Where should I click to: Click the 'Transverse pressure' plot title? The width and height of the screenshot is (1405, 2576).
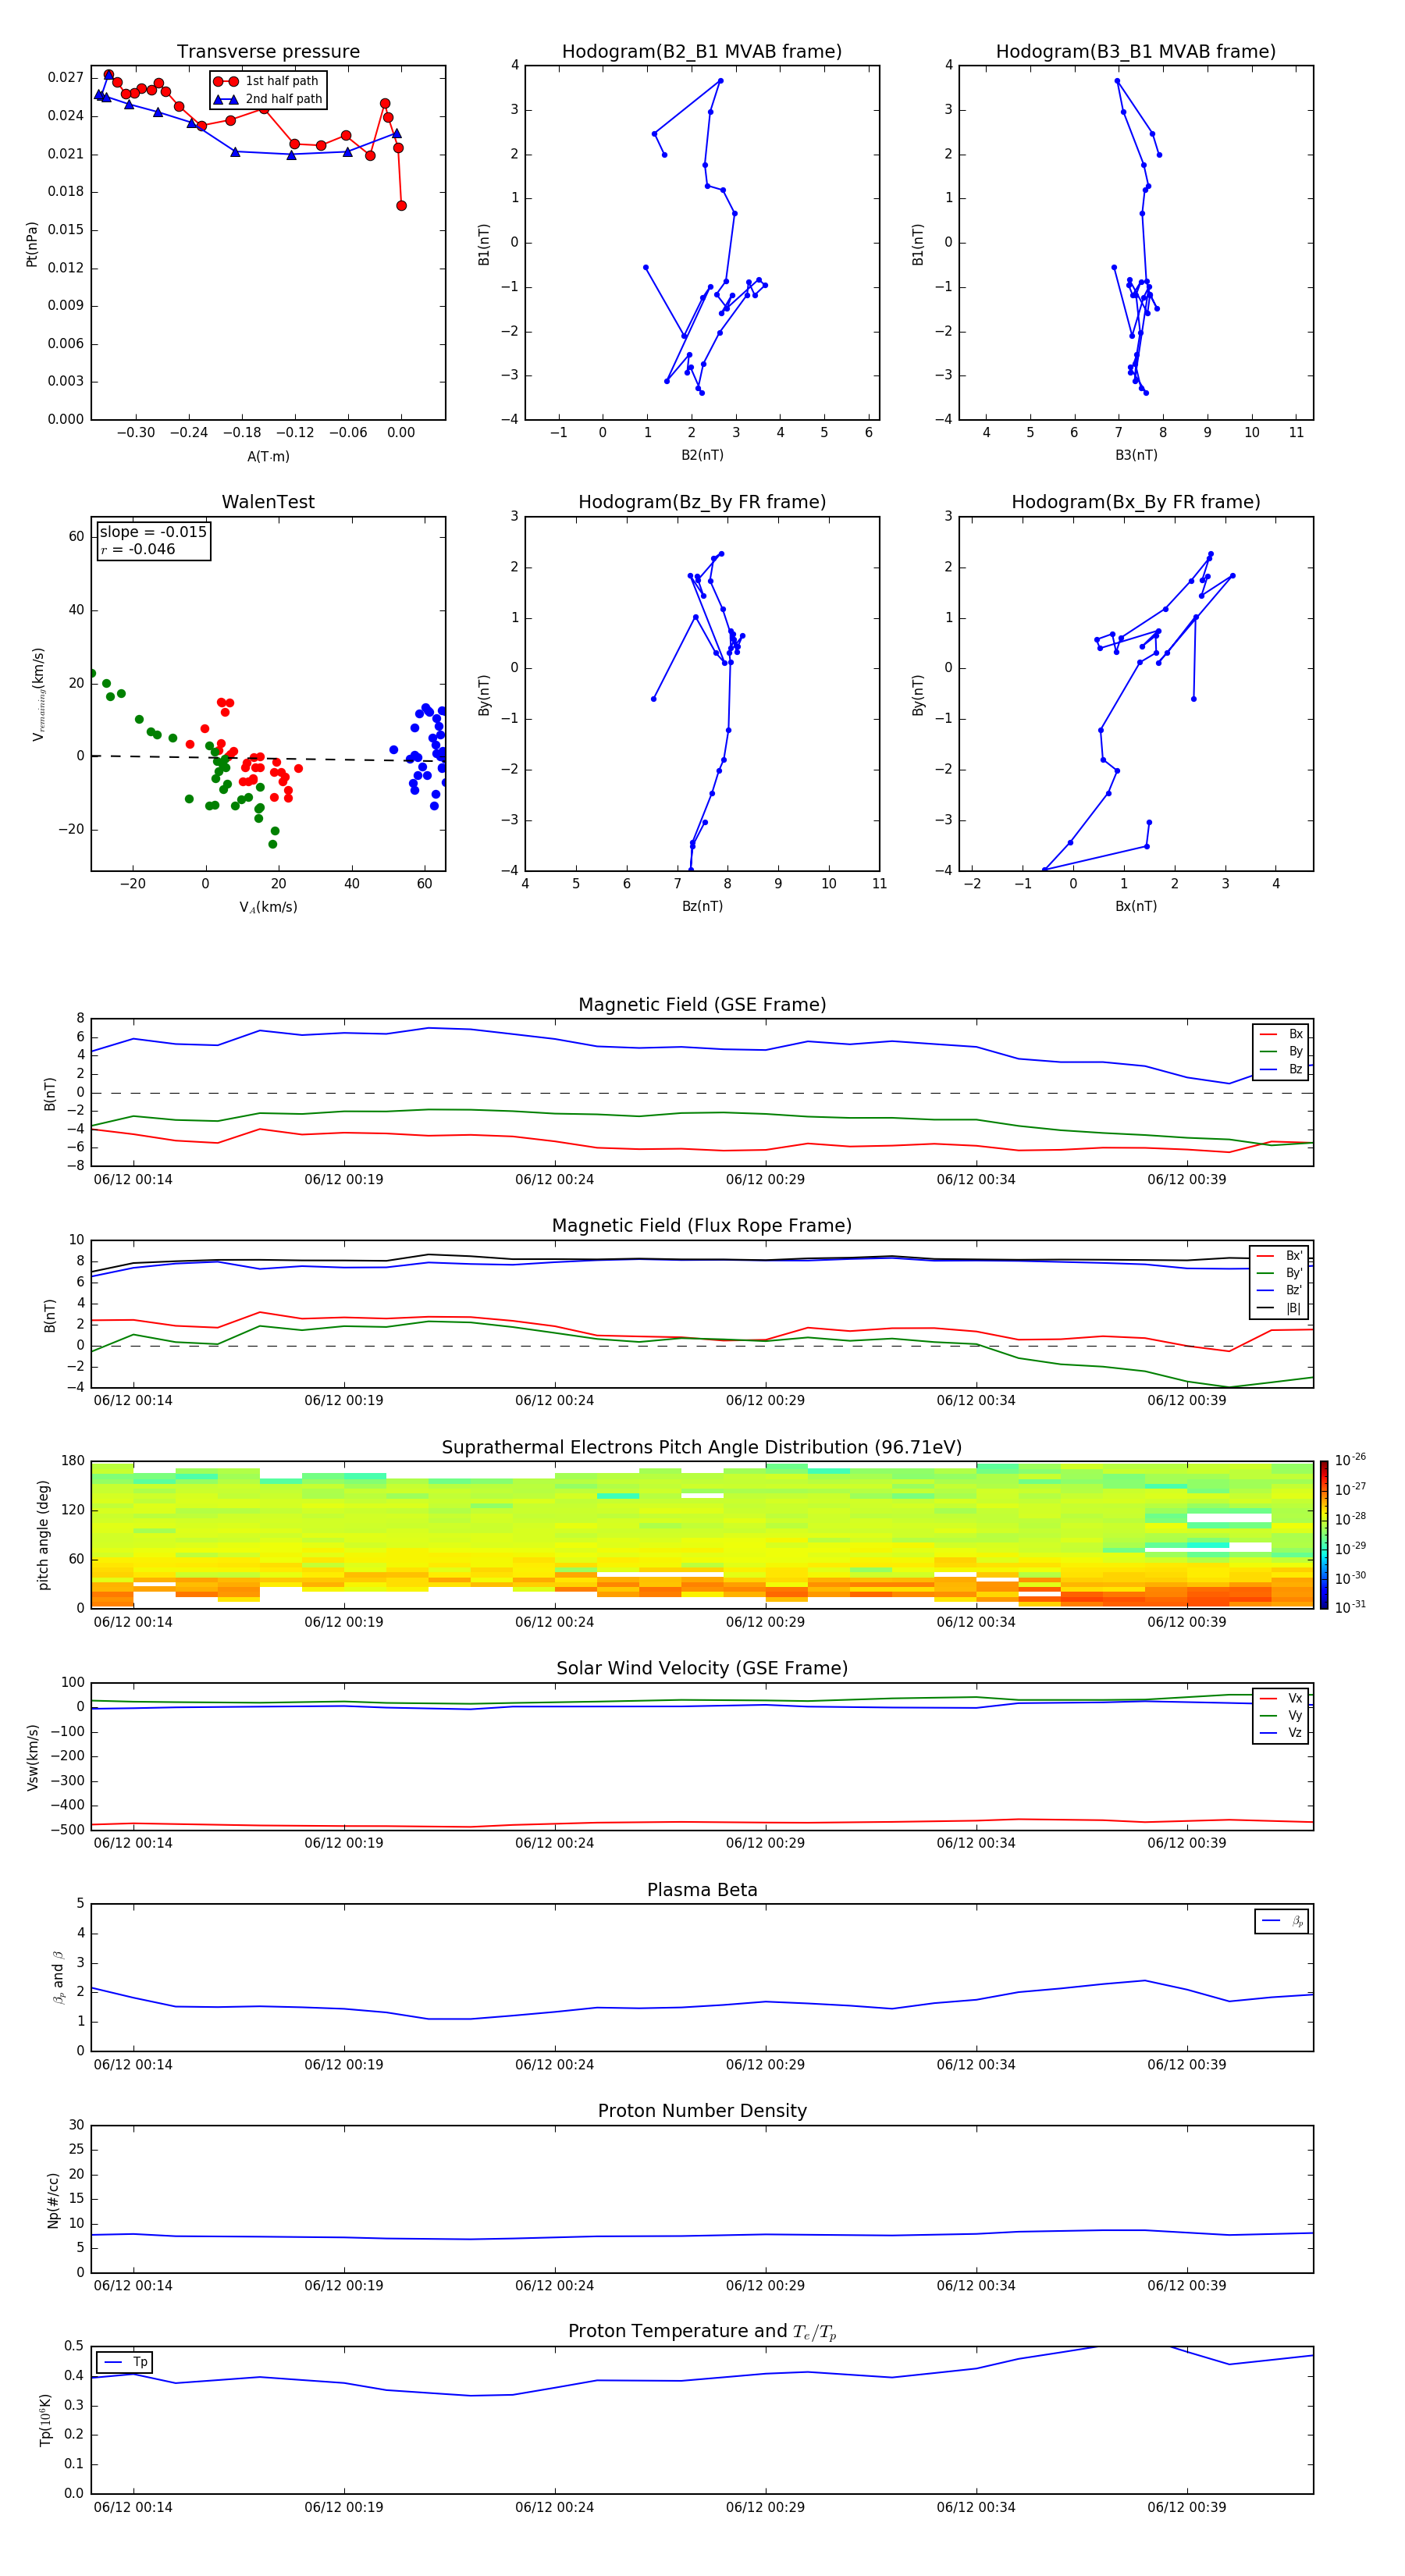(268, 51)
